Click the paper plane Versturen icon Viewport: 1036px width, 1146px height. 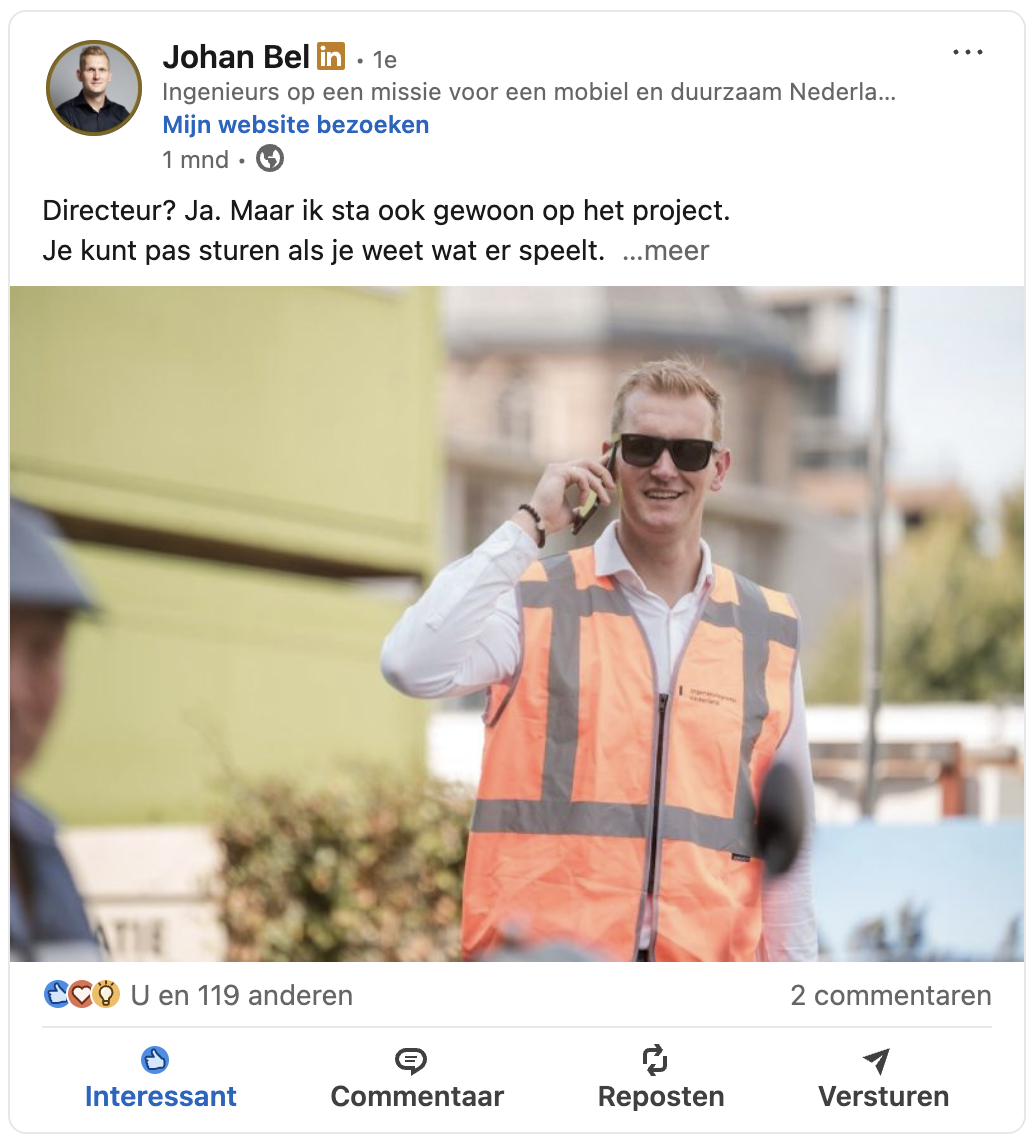[877, 1060]
